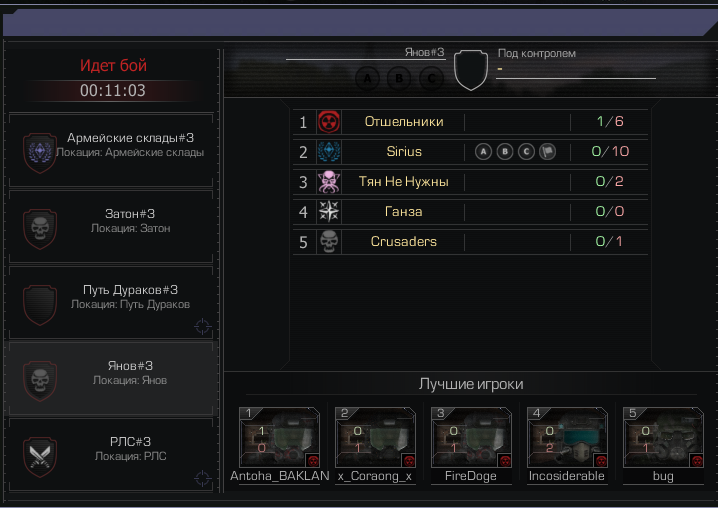Click the gray skull emblem of Crusaders
The image size is (718, 508).
[329, 242]
